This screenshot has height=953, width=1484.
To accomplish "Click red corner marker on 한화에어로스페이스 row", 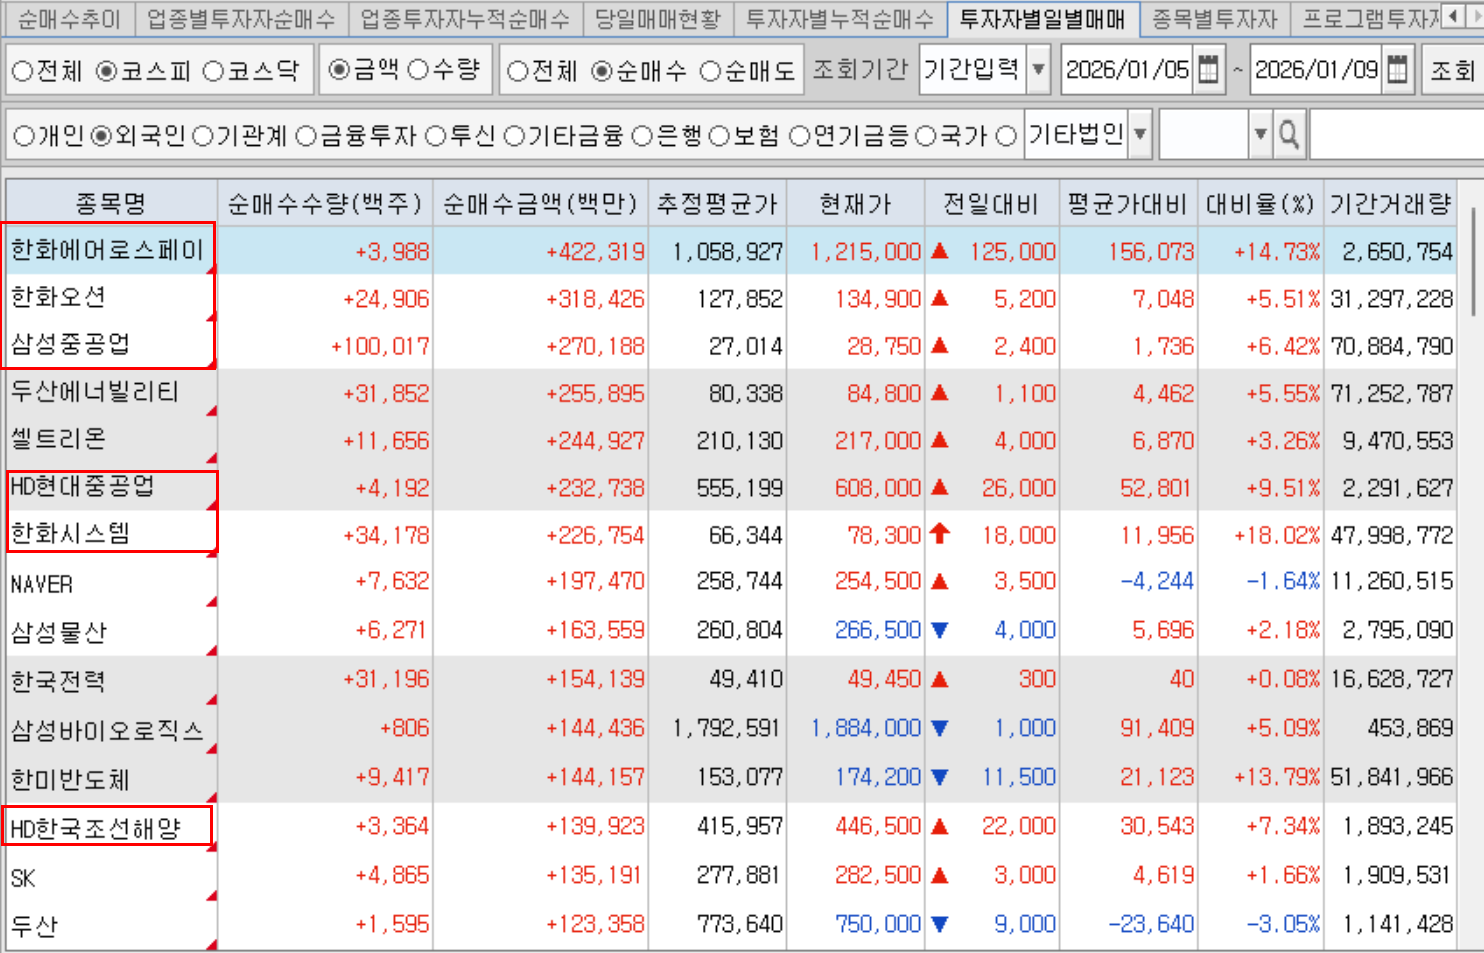I will tap(211, 269).
